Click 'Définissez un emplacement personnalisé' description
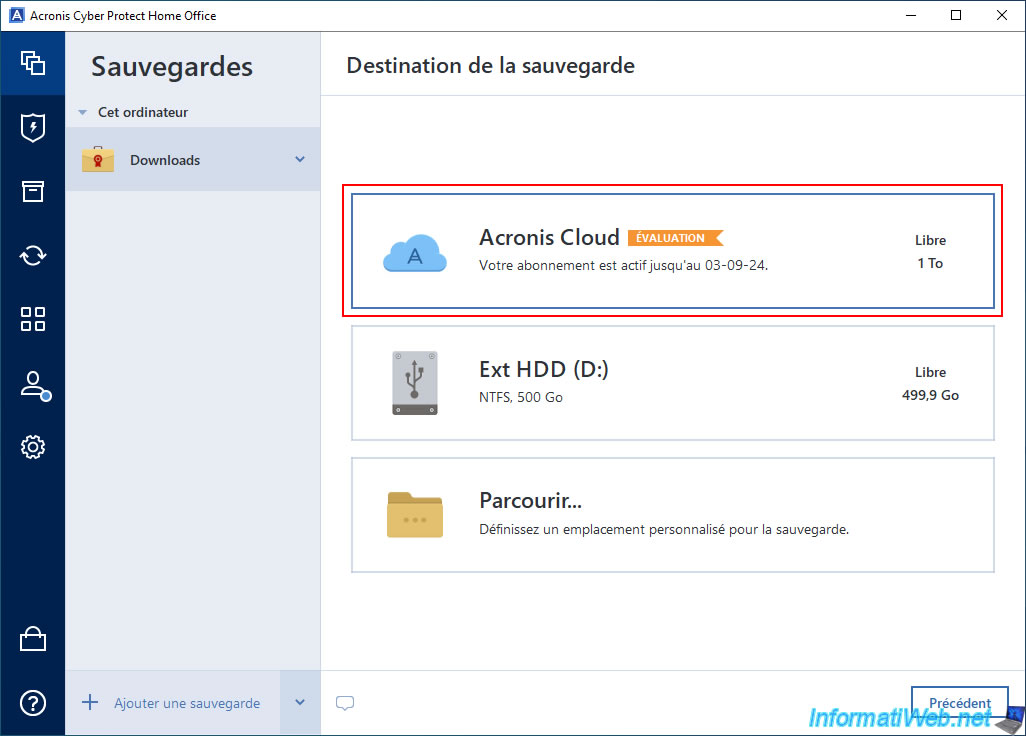Image resolution: width=1026 pixels, height=736 pixels. pos(663,529)
